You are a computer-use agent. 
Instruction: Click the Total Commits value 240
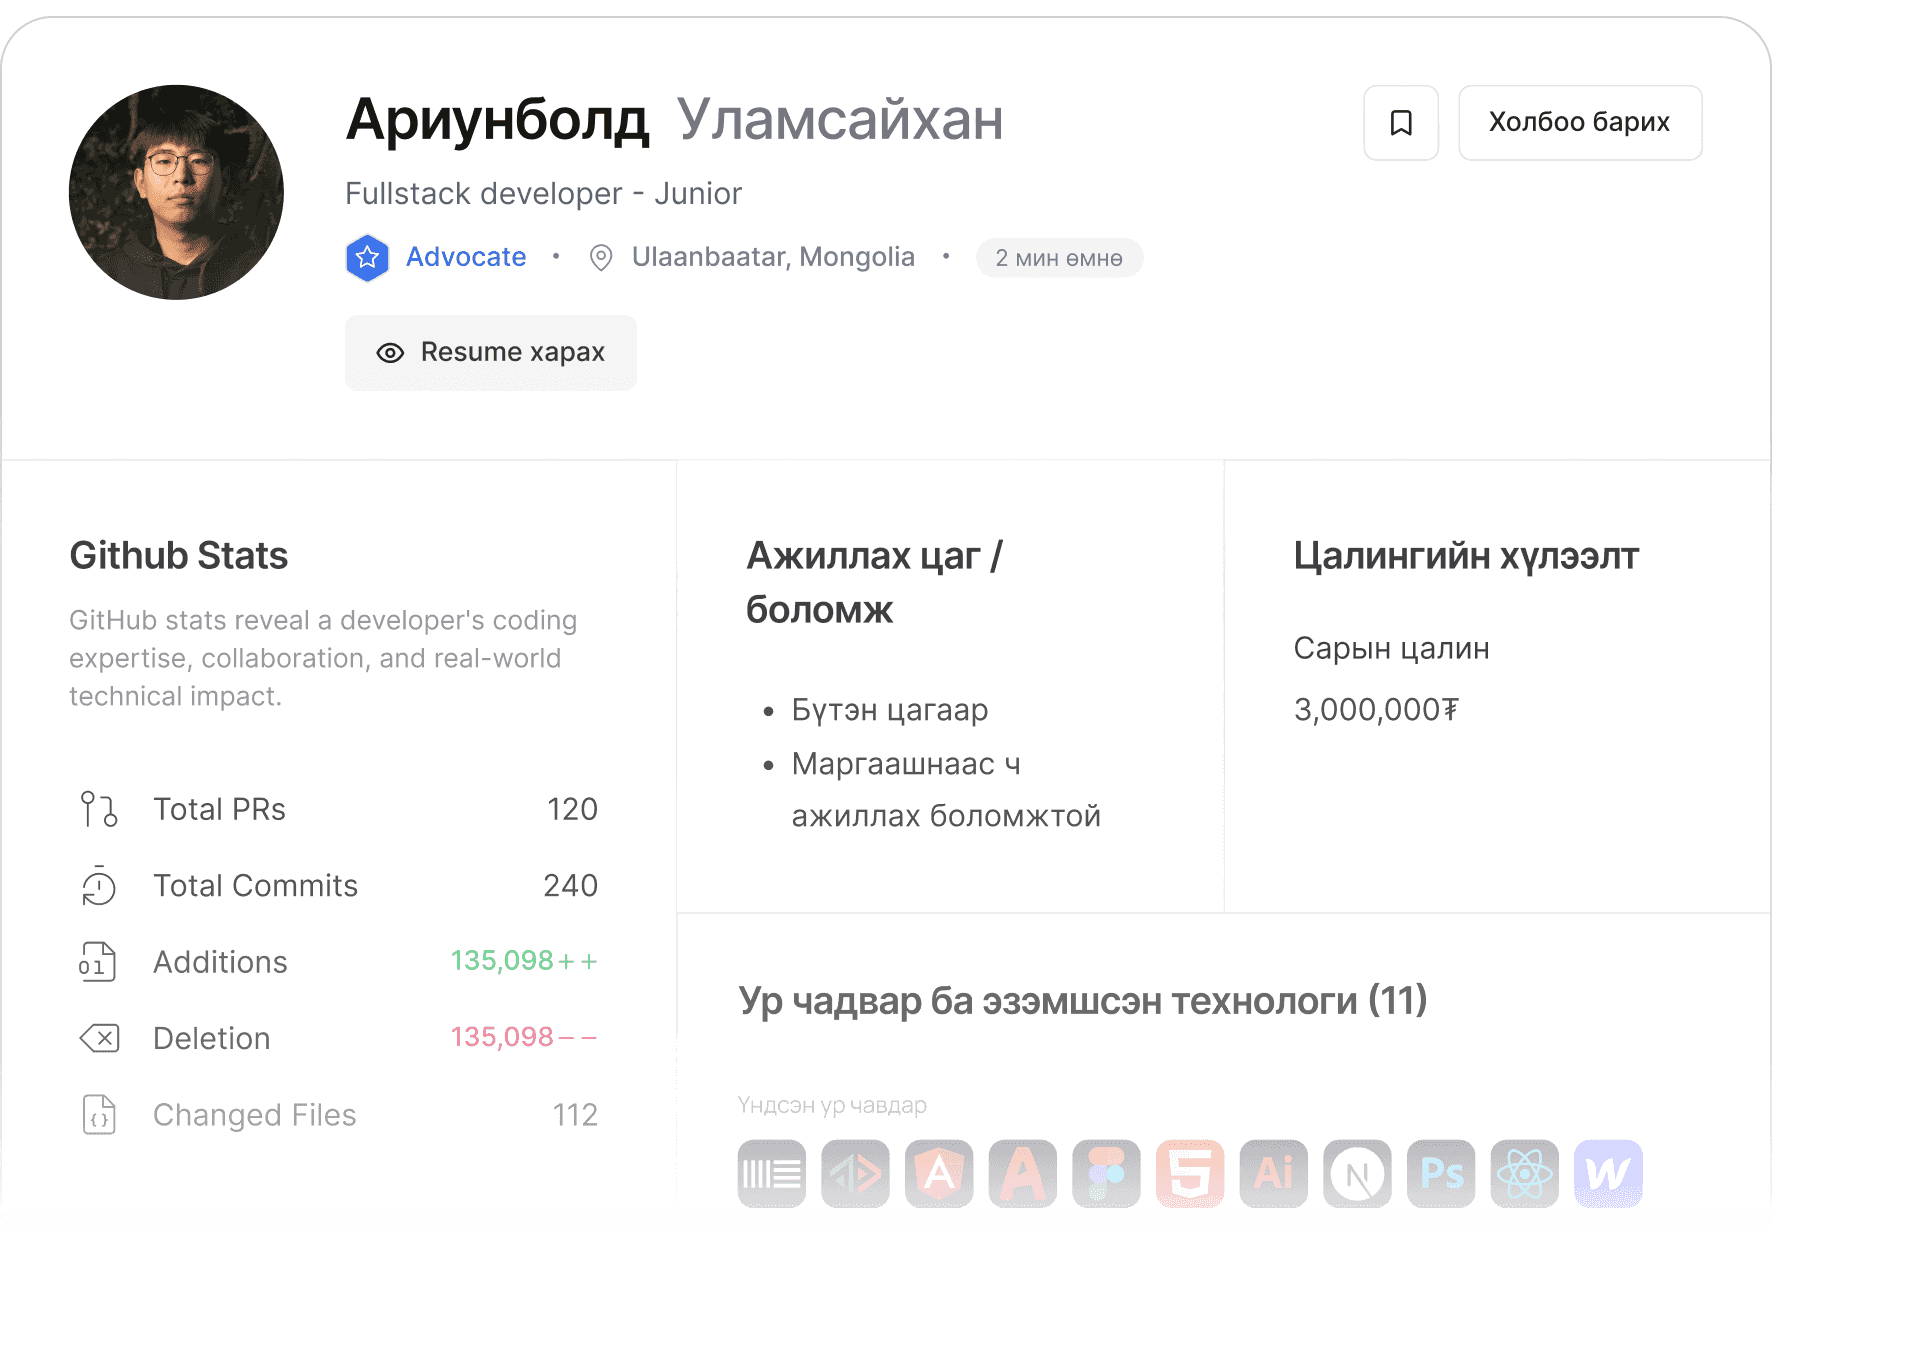[x=570, y=886]
